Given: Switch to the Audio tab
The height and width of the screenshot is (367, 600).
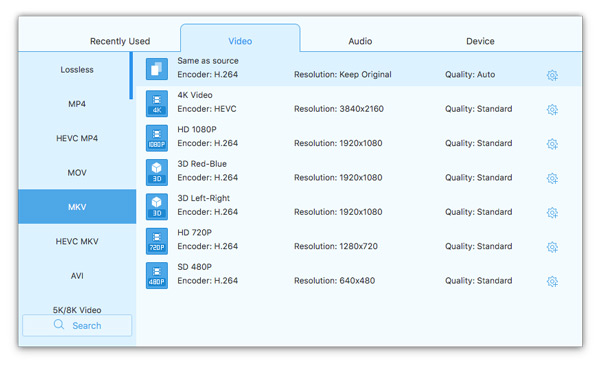Looking at the screenshot, I should click(x=360, y=41).
